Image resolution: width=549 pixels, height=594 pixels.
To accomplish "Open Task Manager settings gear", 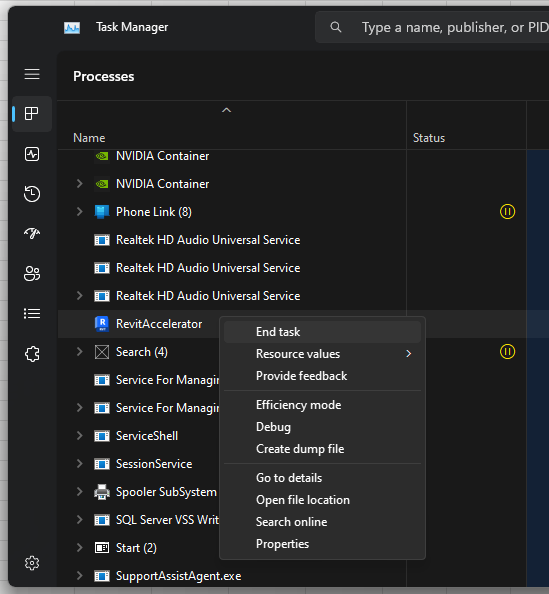I will (32, 563).
